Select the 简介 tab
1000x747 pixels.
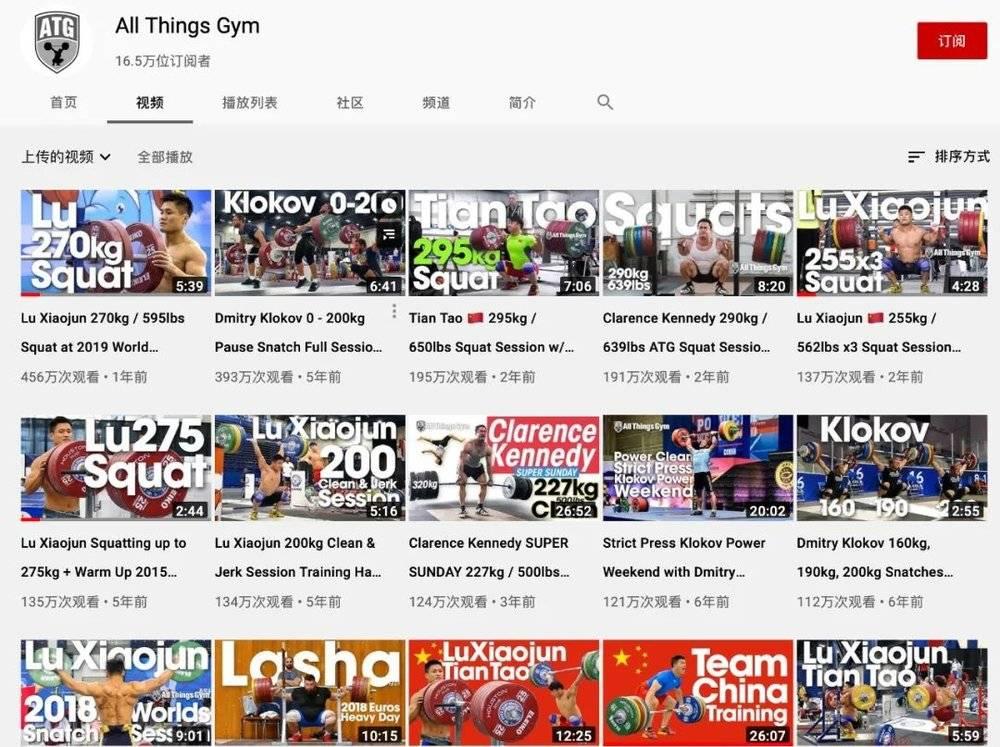click(x=522, y=103)
